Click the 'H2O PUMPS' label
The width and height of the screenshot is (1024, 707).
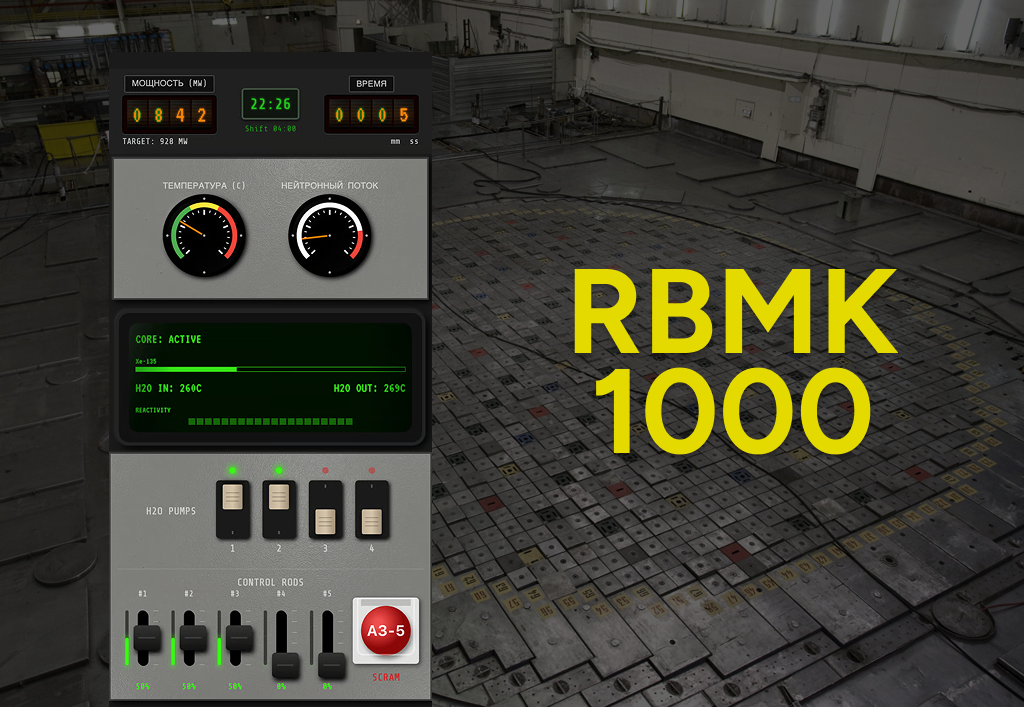click(171, 511)
